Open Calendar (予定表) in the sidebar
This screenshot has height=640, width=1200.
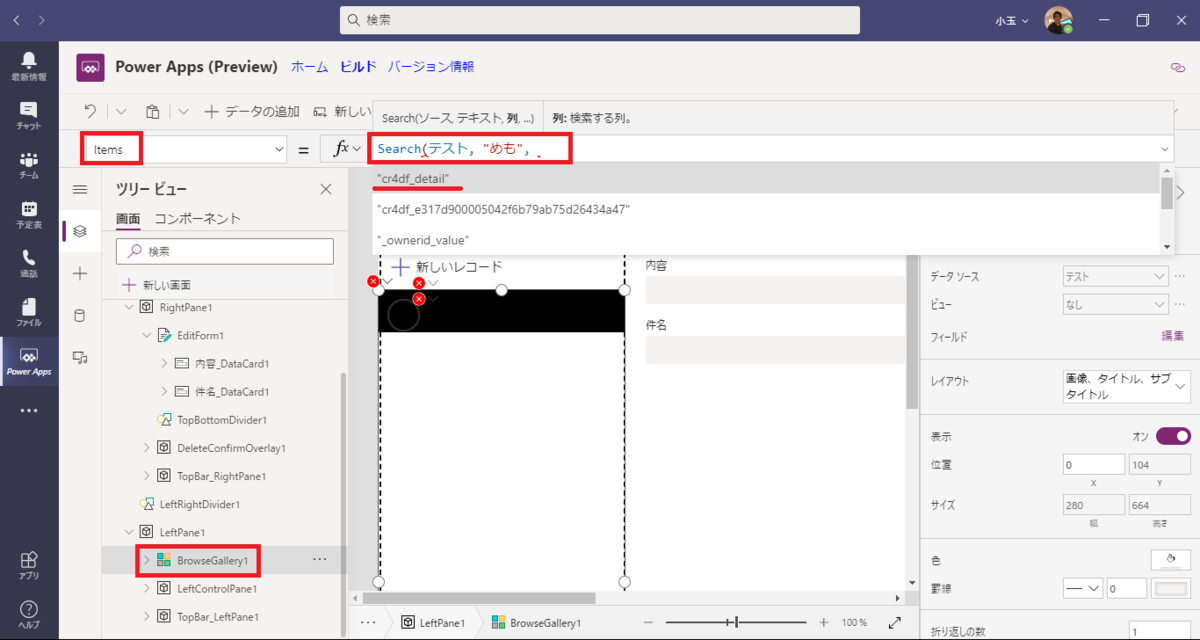[x=28, y=214]
